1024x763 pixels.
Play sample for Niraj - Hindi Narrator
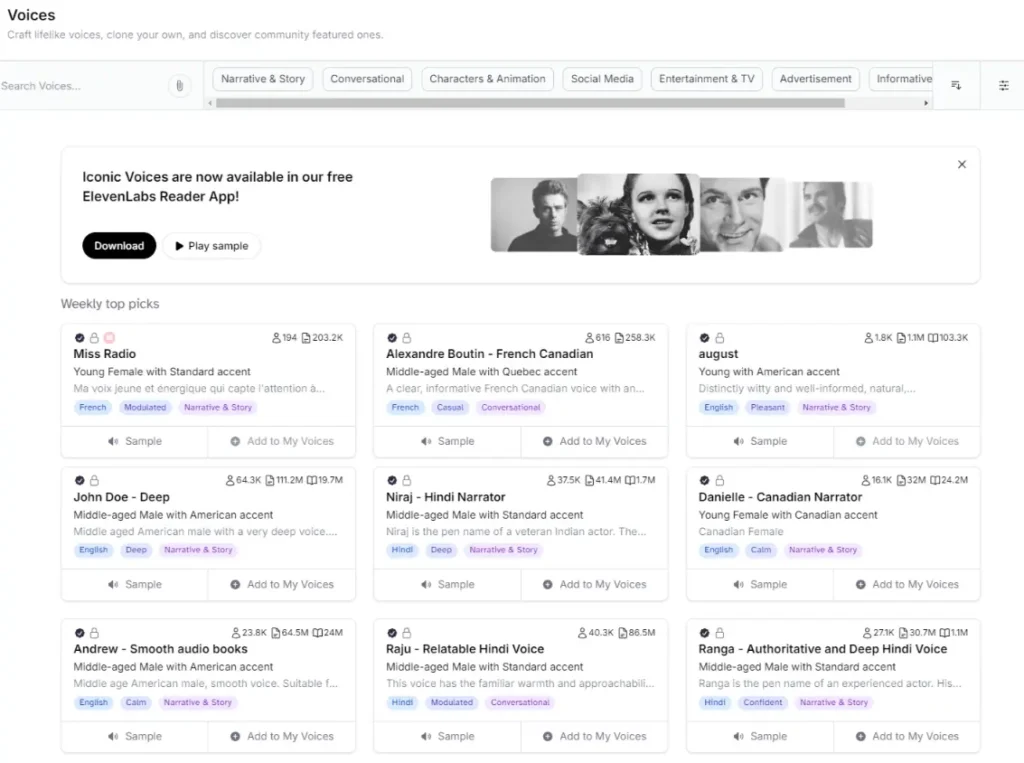[446, 584]
